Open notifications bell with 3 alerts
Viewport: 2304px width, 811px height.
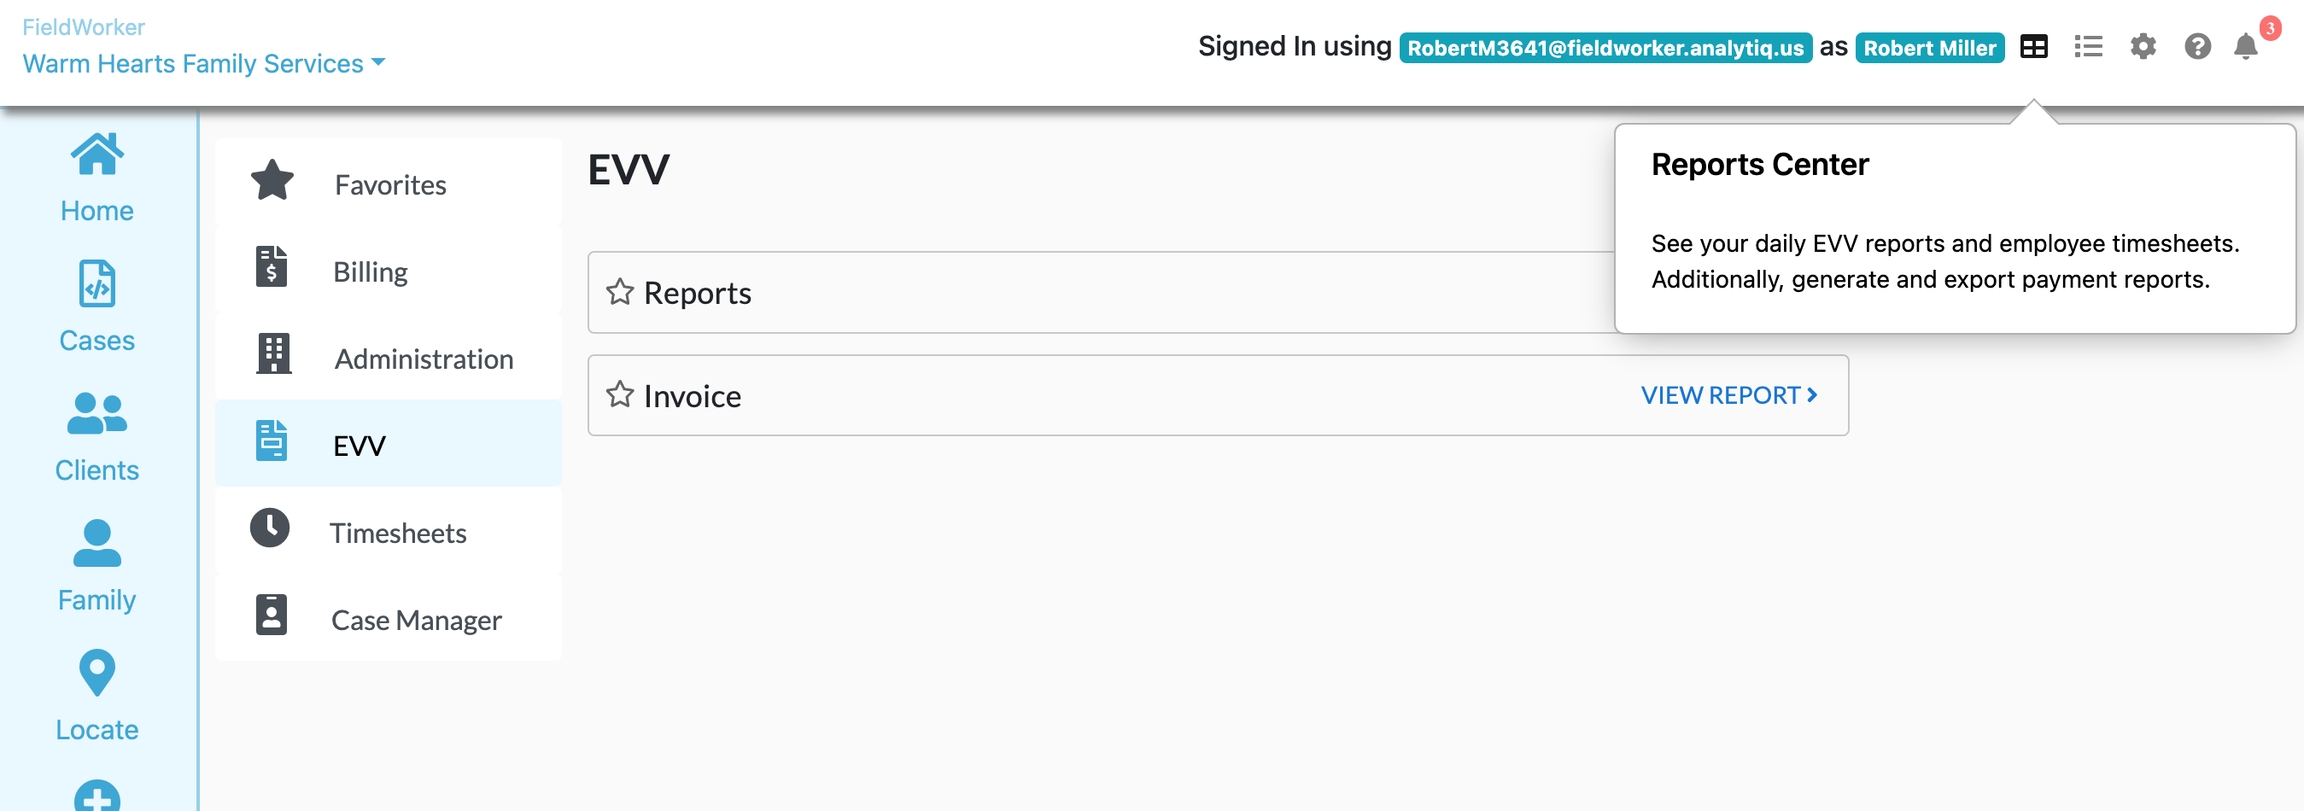2246,47
